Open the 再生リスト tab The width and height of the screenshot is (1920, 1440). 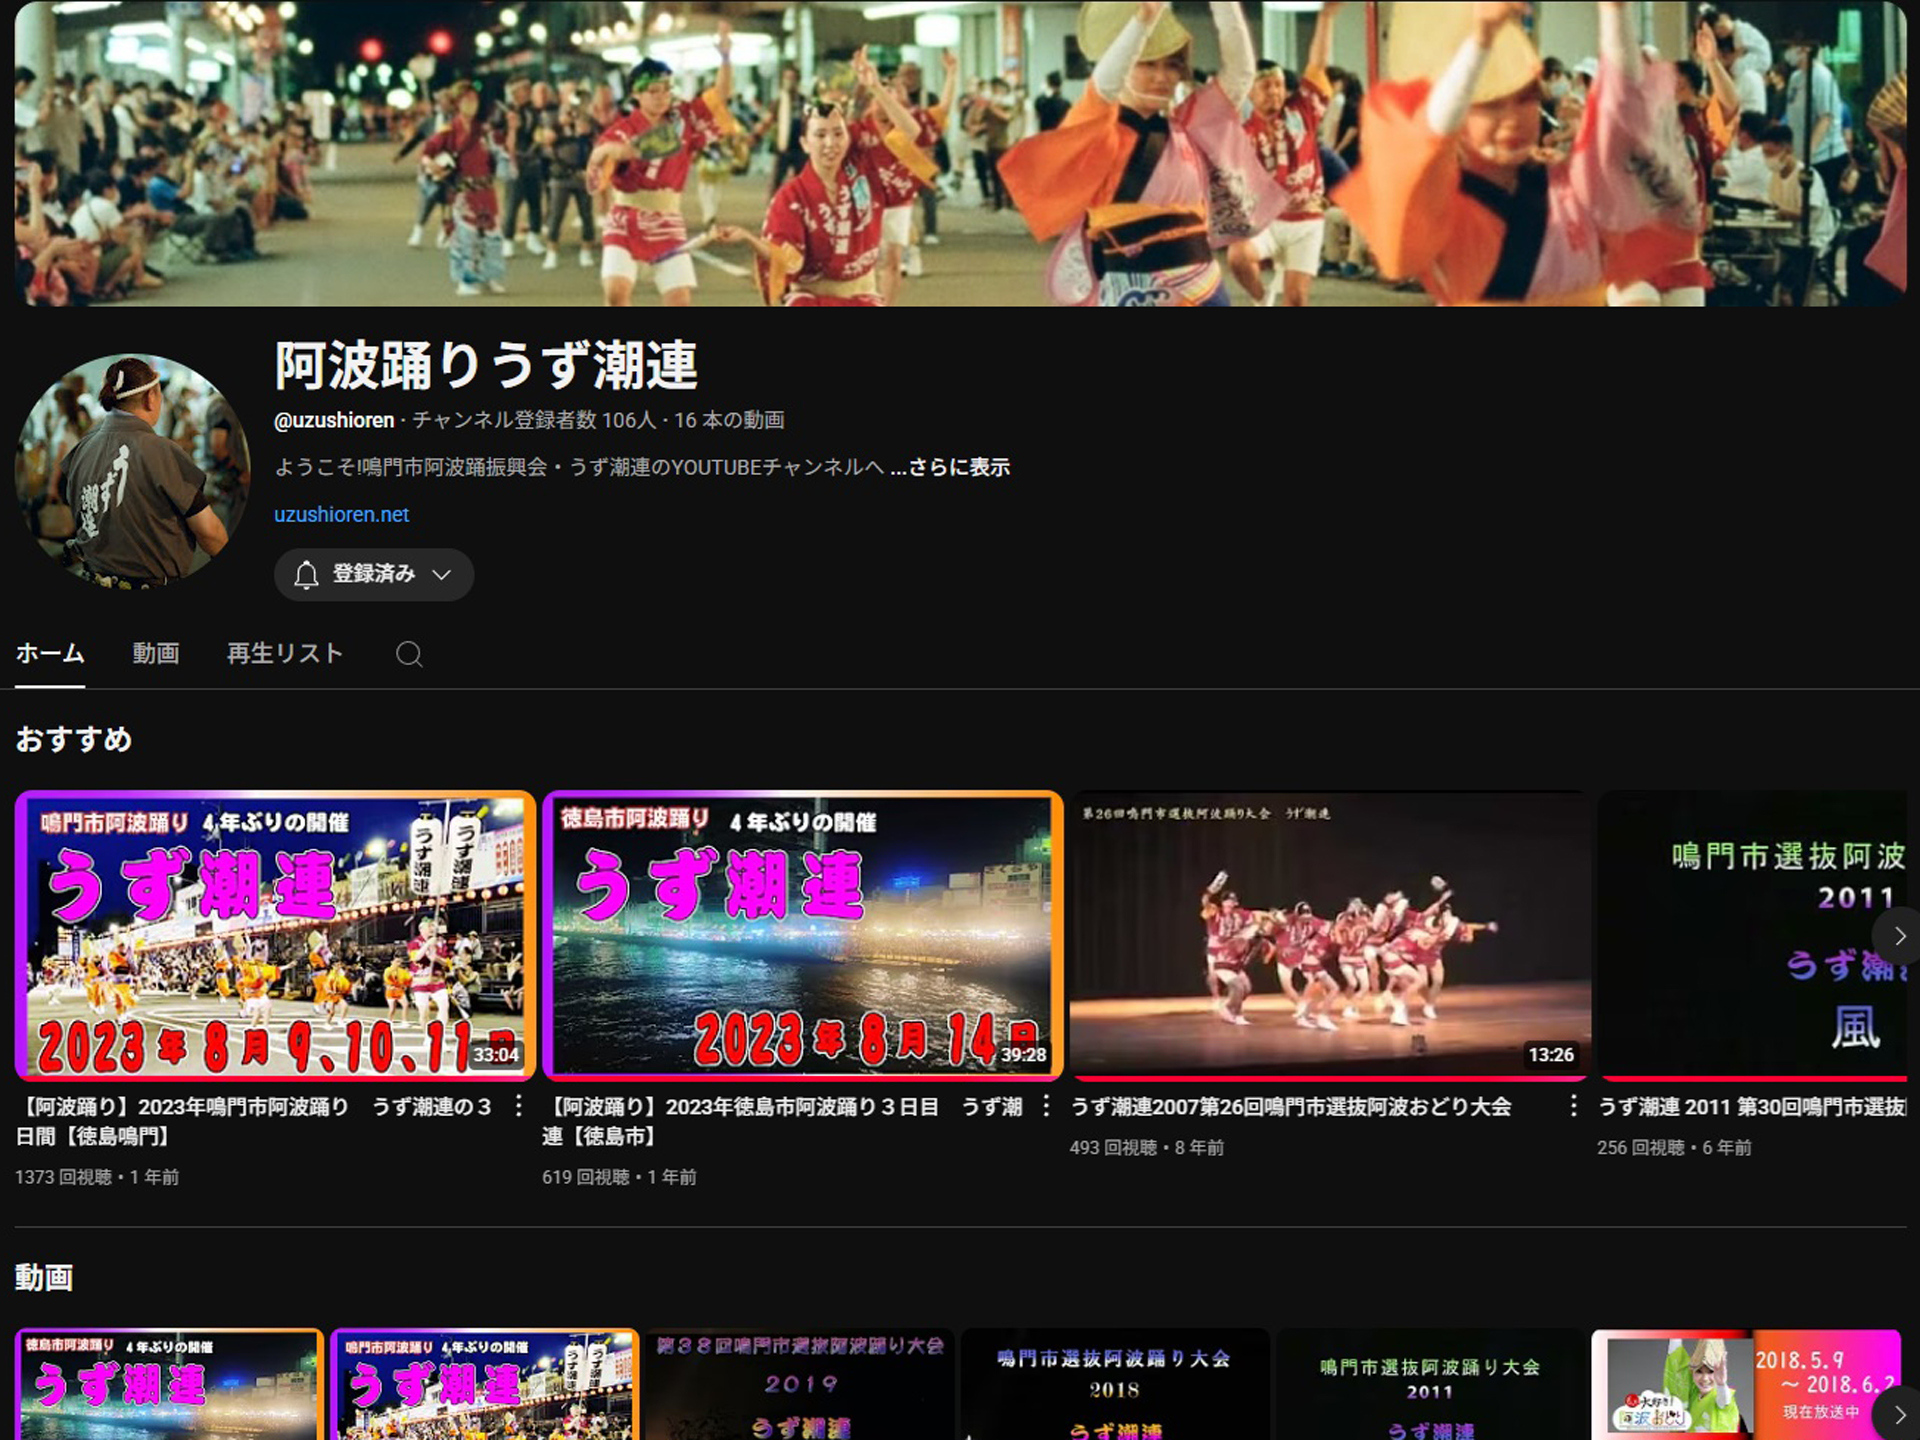(x=285, y=653)
